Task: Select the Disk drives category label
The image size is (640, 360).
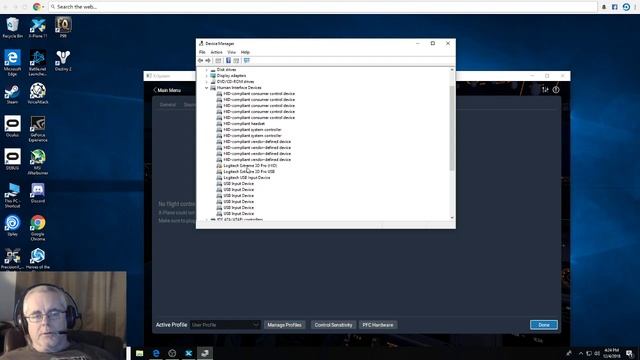Action: click(227, 70)
